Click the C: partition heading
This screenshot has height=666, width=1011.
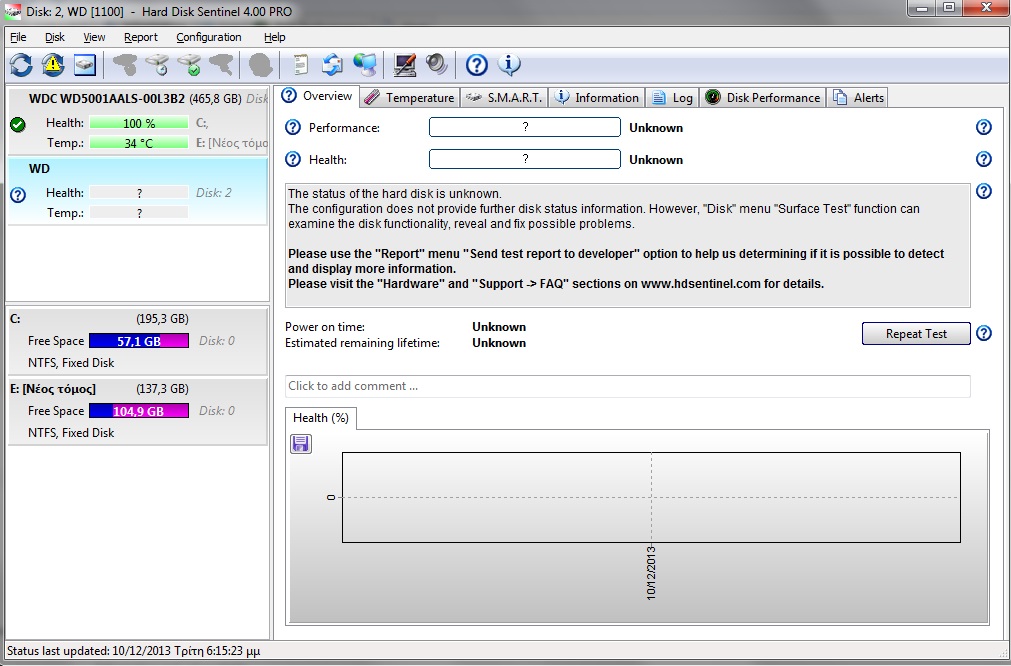(15, 318)
